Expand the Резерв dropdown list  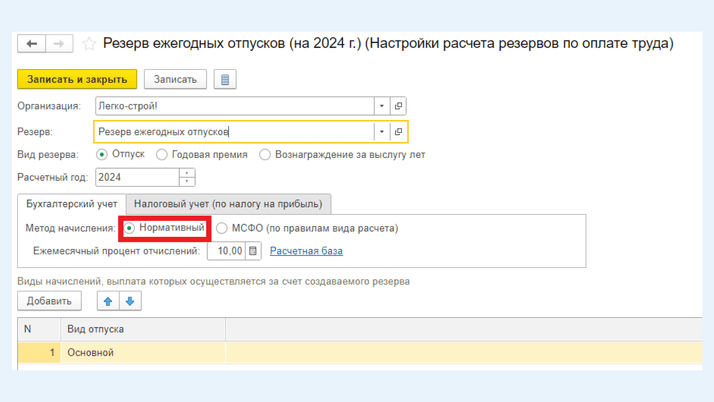382,132
